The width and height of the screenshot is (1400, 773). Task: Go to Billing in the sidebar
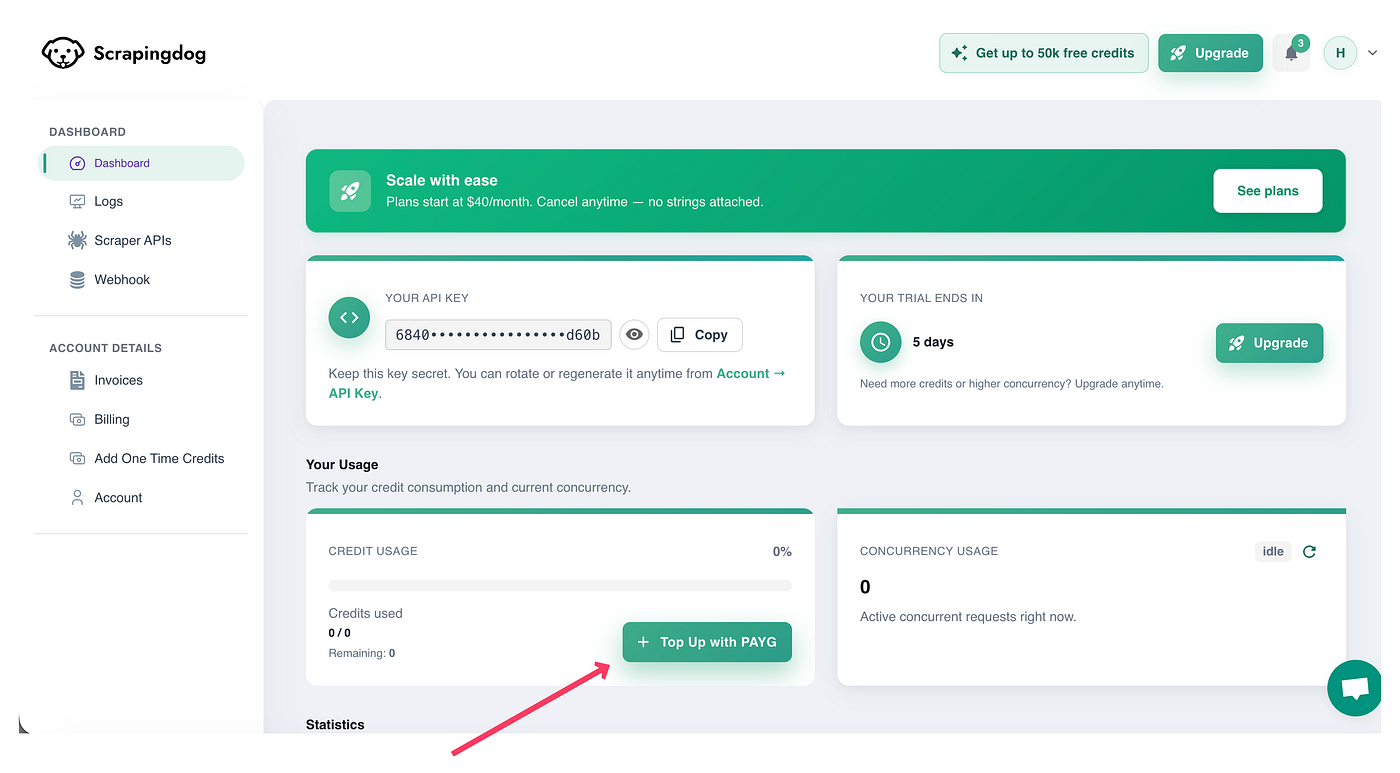coord(112,419)
